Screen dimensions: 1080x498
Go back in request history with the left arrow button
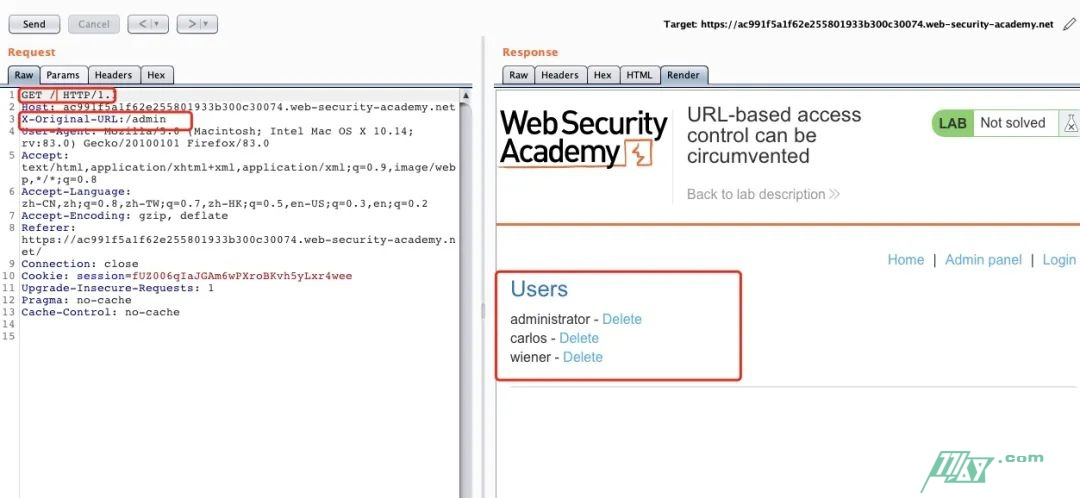pos(141,24)
